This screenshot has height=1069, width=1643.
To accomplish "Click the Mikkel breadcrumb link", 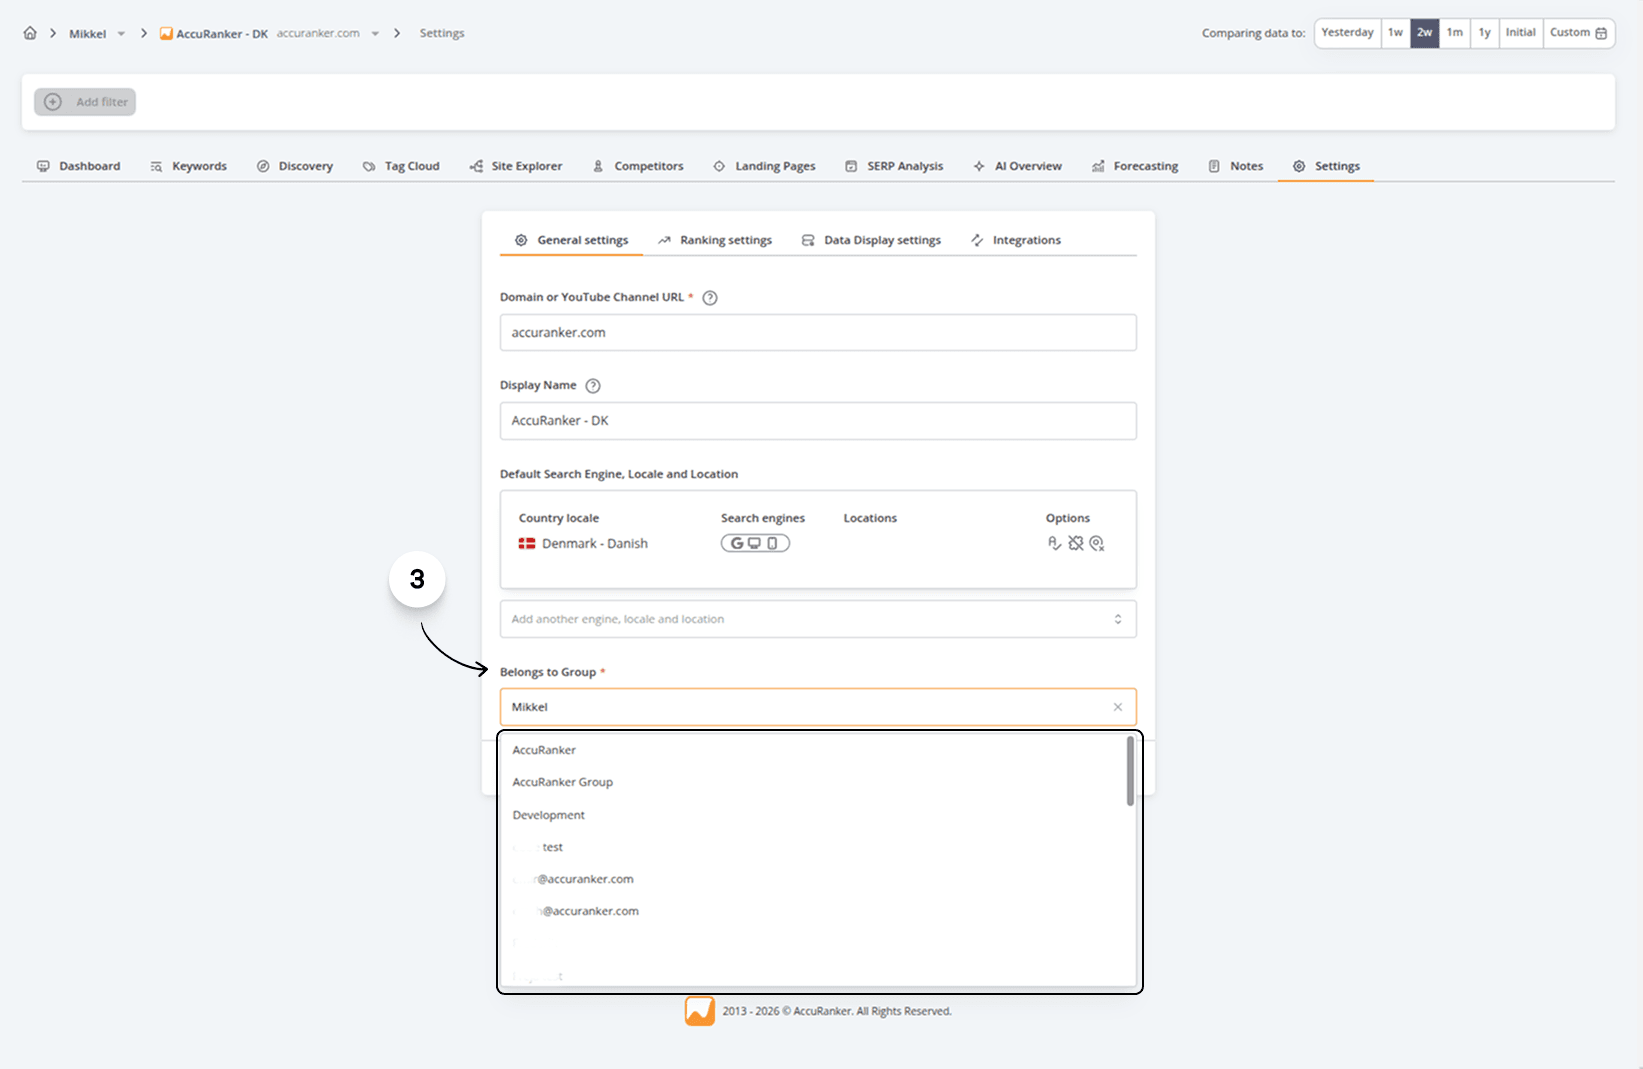I will click(x=87, y=34).
